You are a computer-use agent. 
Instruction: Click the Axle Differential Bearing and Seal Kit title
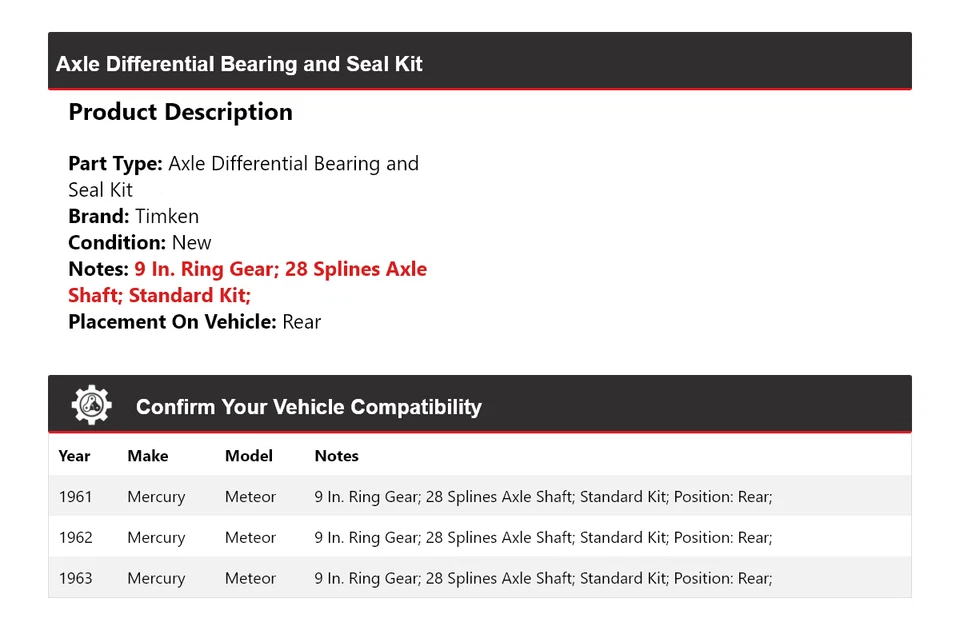pos(239,64)
